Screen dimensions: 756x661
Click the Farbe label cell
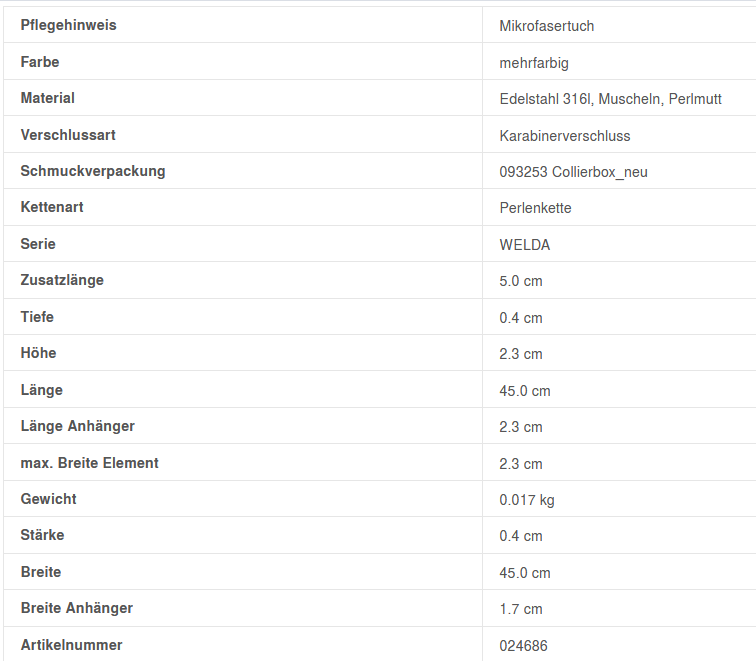40,62
